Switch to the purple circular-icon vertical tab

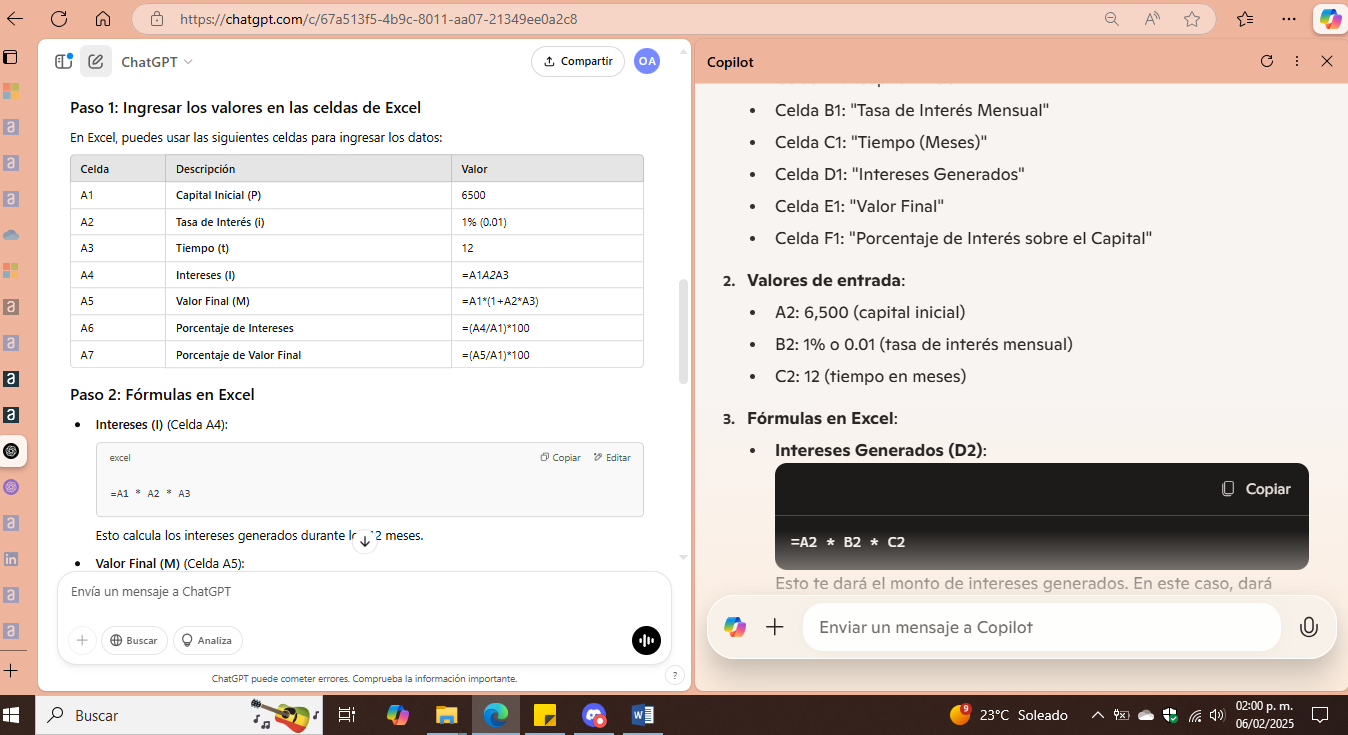[11, 487]
